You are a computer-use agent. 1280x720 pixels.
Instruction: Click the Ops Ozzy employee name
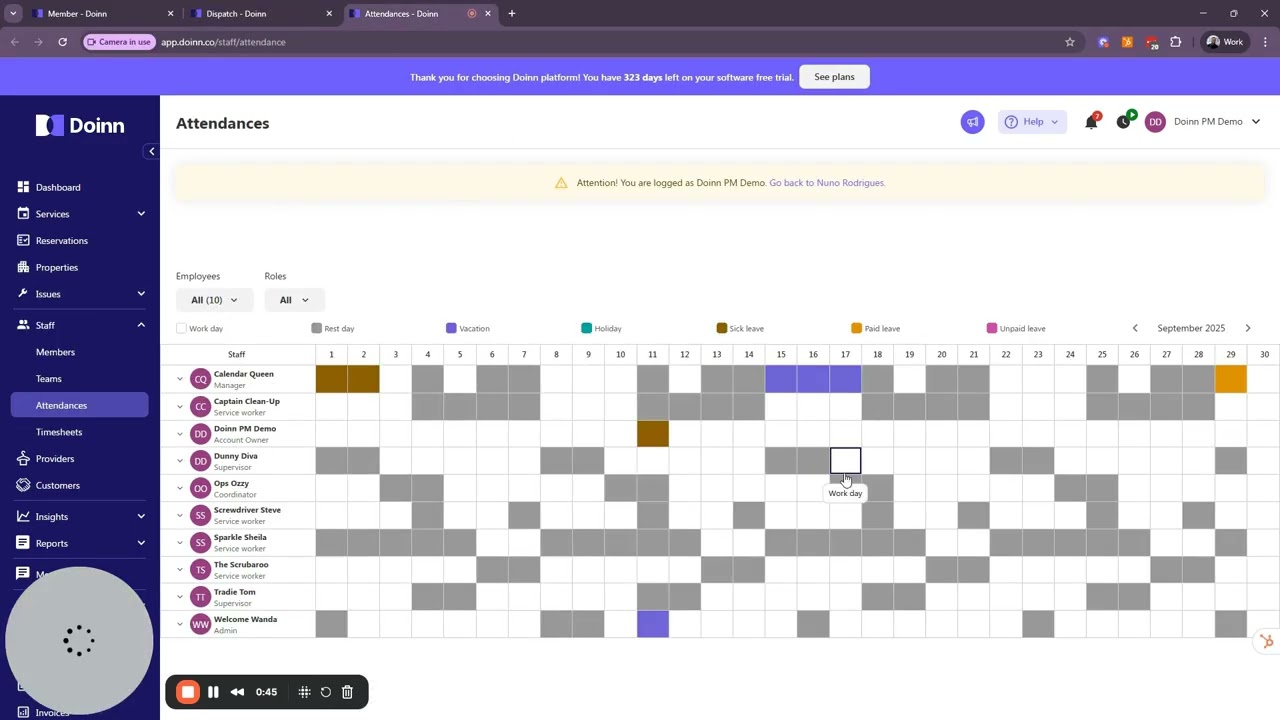(231, 483)
